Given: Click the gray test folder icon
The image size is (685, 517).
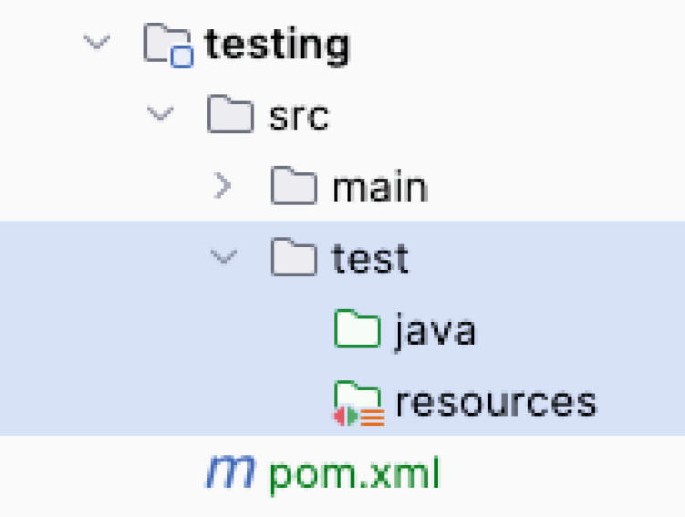Looking at the screenshot, I should point(294,257).
